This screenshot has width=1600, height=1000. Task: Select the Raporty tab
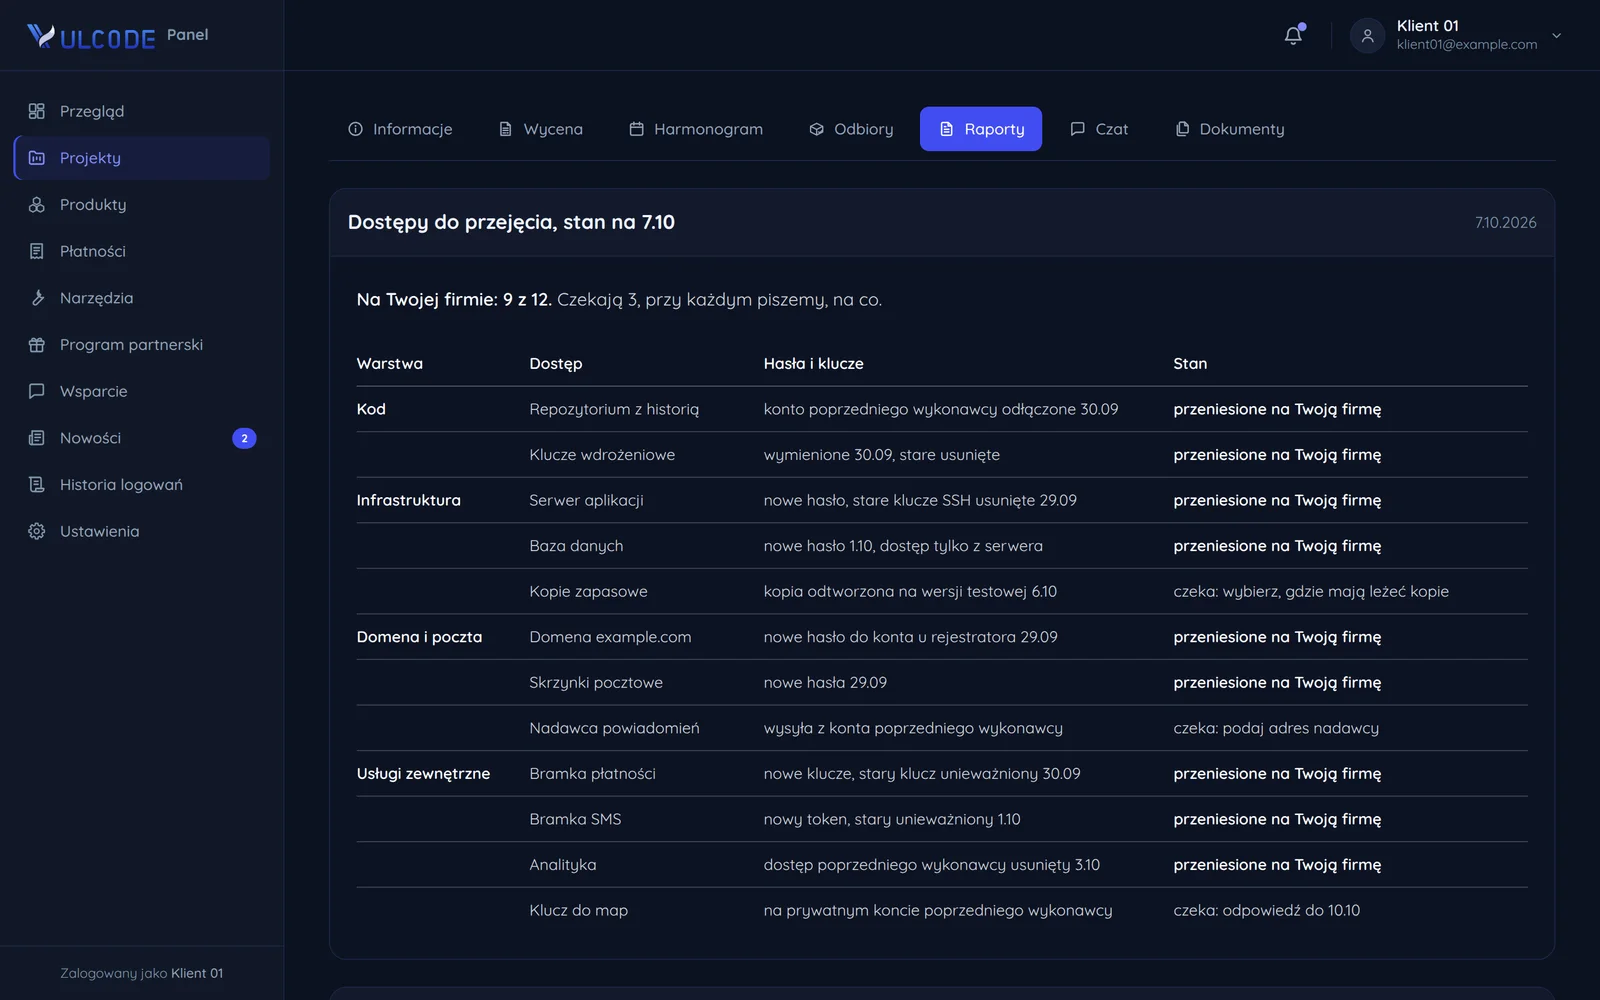coord(981,129)
